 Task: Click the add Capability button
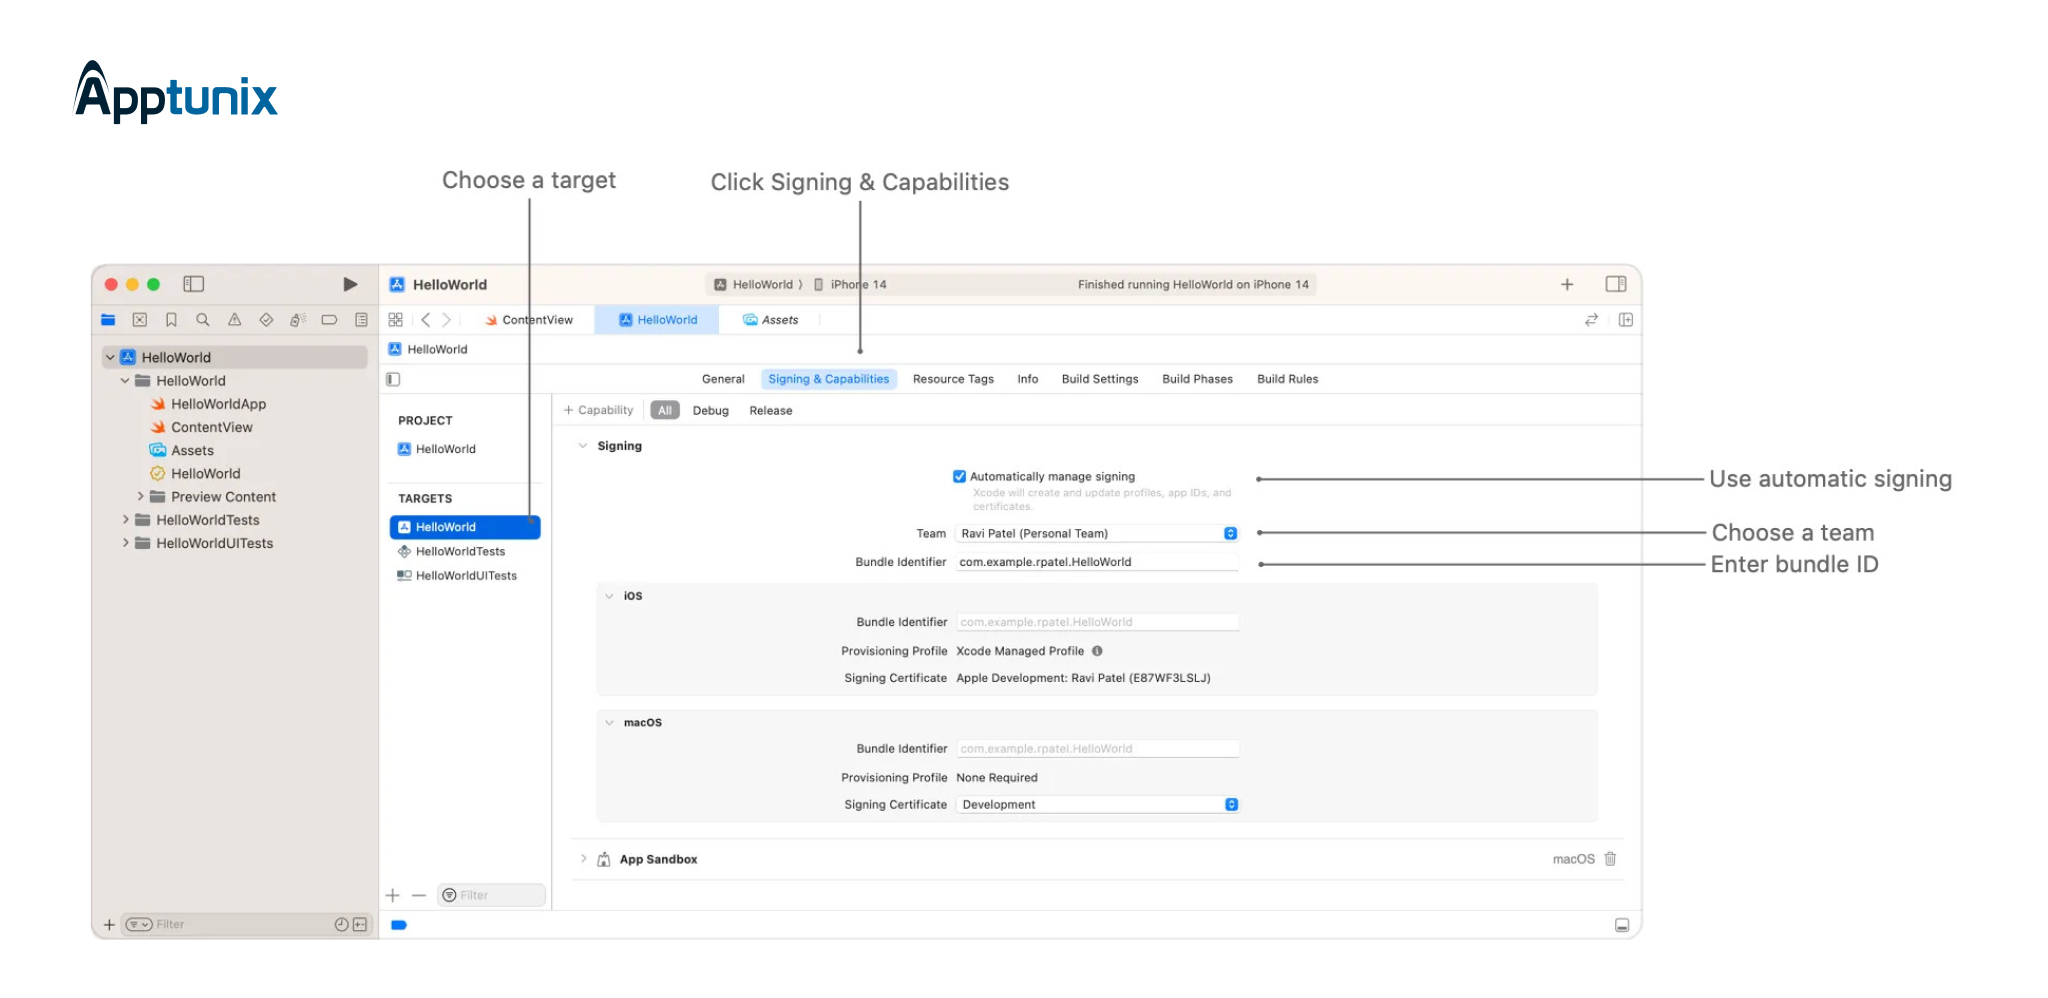[598, 411]
